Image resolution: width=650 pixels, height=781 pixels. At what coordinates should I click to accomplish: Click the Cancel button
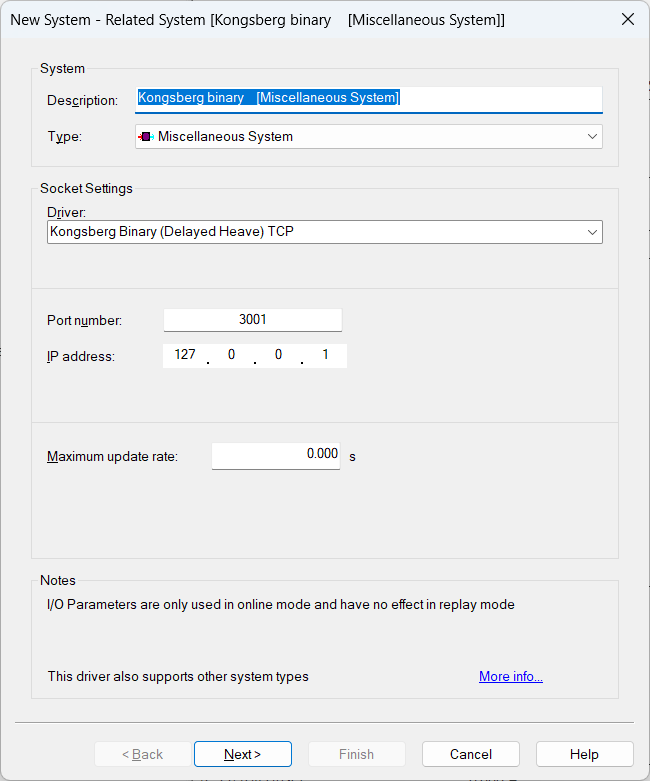pos(471,754)
